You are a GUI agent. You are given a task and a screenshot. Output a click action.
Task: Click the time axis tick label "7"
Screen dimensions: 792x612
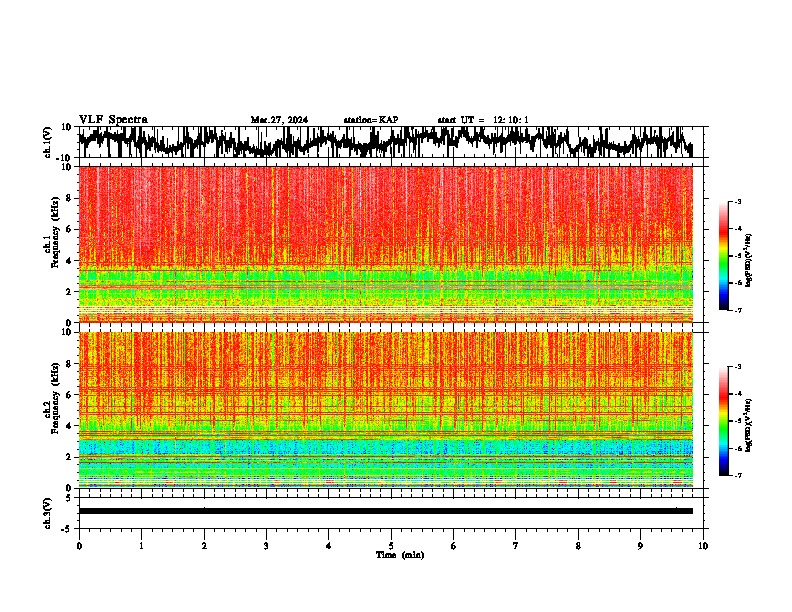coord(516,546)
